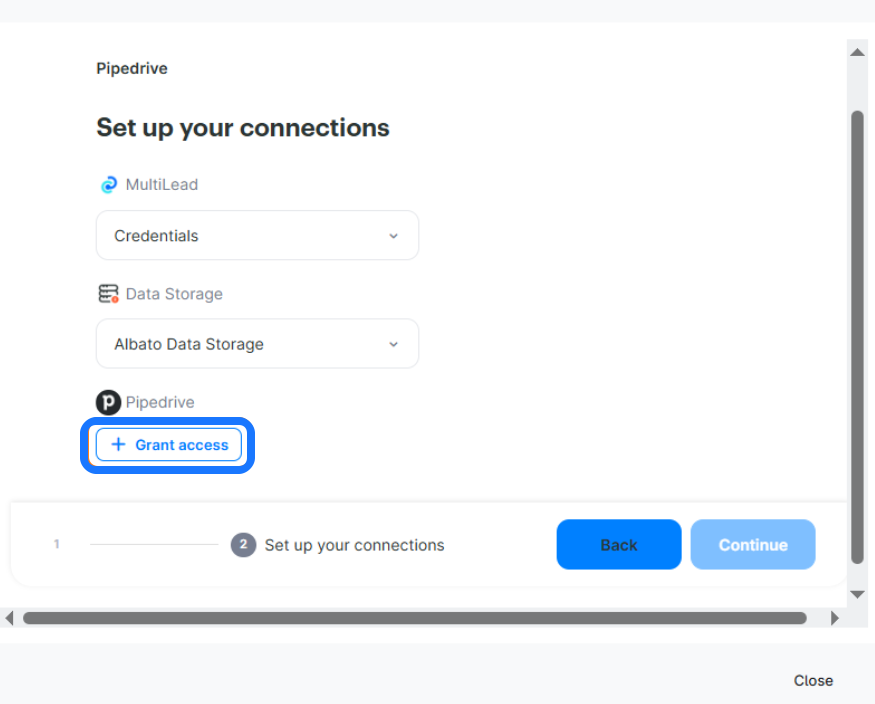The width and height of the screenshot is (875, 704).
Task: Click the horizontal scrollbar thumb
Action: 414,618
